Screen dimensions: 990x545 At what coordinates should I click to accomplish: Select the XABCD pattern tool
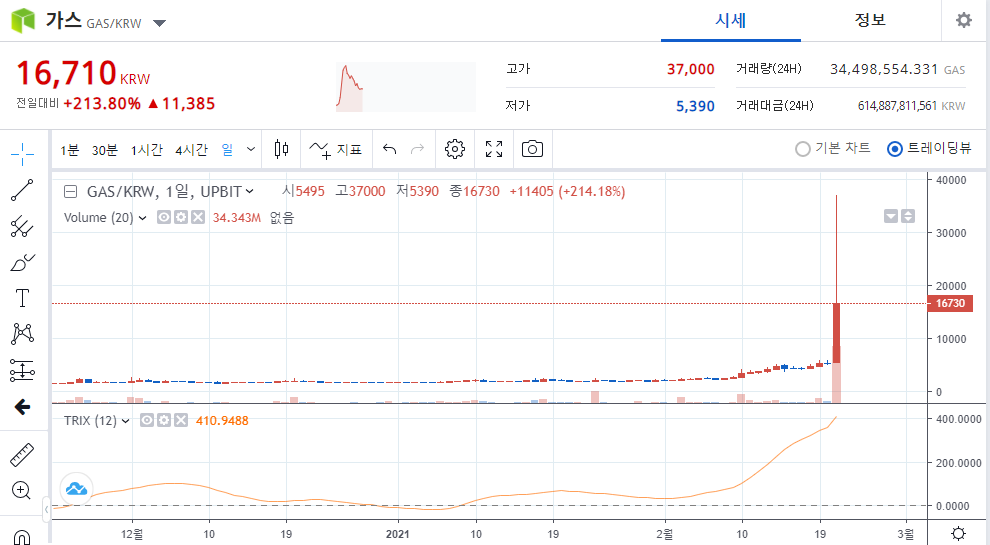[22, 334]
